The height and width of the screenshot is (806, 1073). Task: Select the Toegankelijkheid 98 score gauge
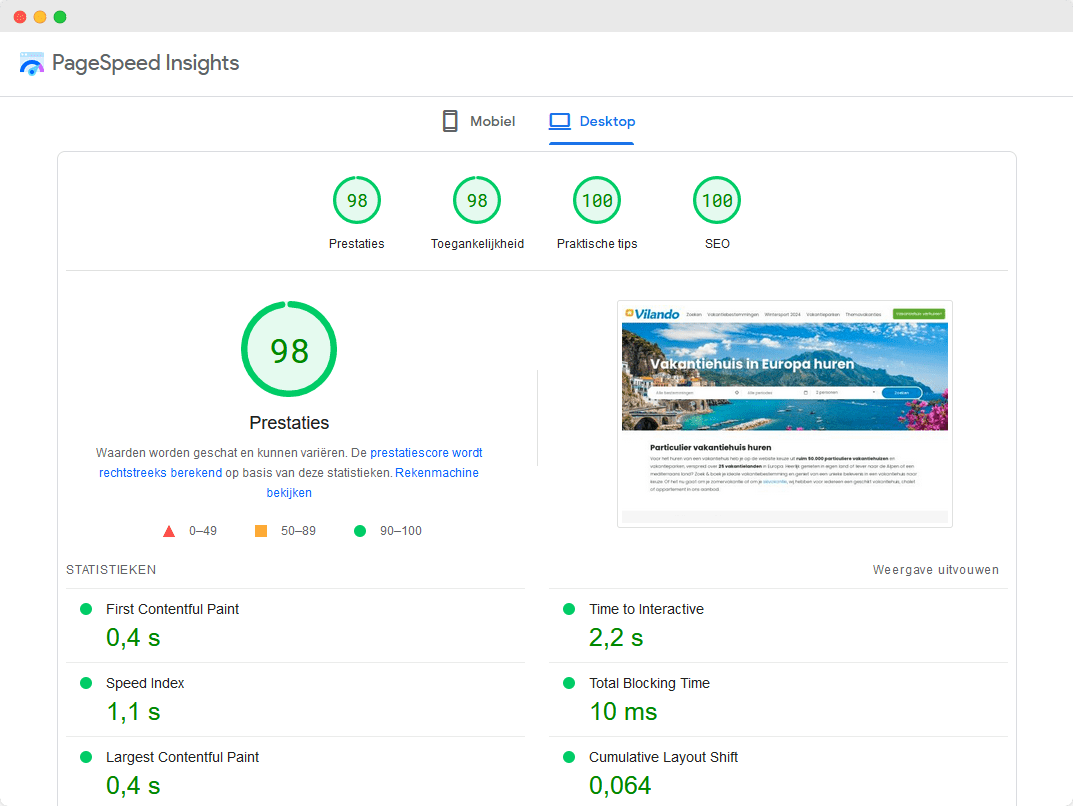pyautogui.click(x=477, y=200)
